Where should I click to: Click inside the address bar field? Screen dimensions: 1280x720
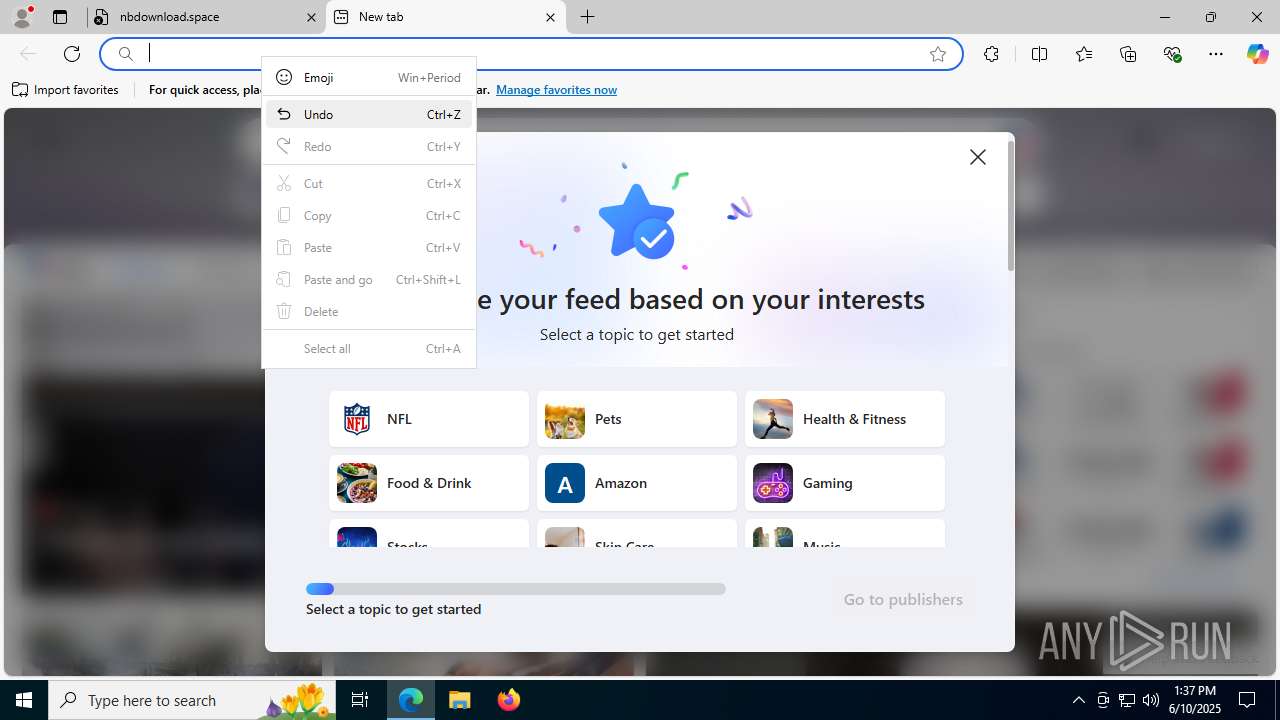pos(530,54)
